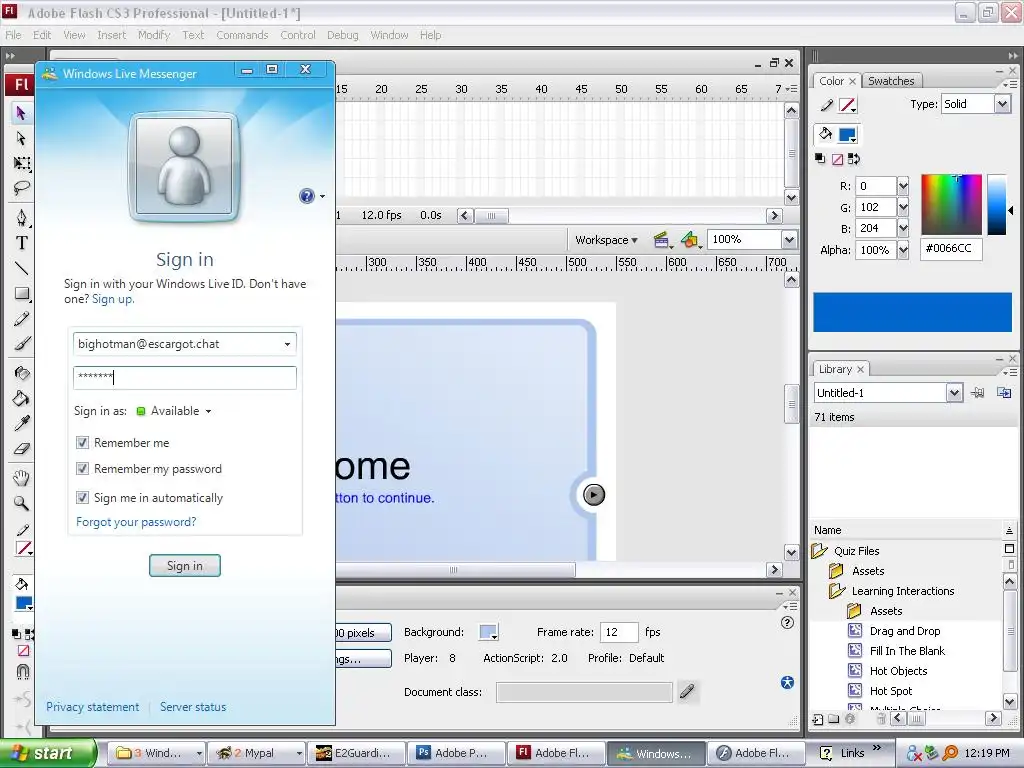Click the Properties panel help icon
The height and width of the screenshot is (768, 1024).
pos(788,622)
